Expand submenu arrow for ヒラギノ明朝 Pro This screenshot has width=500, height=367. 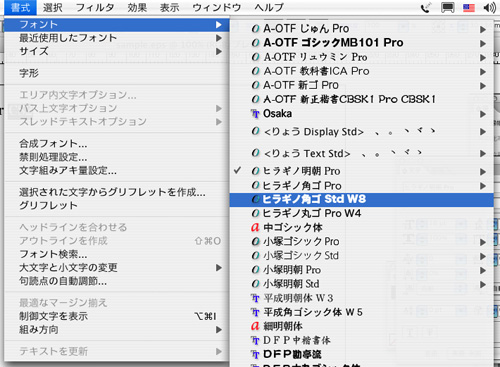point(483,172)
